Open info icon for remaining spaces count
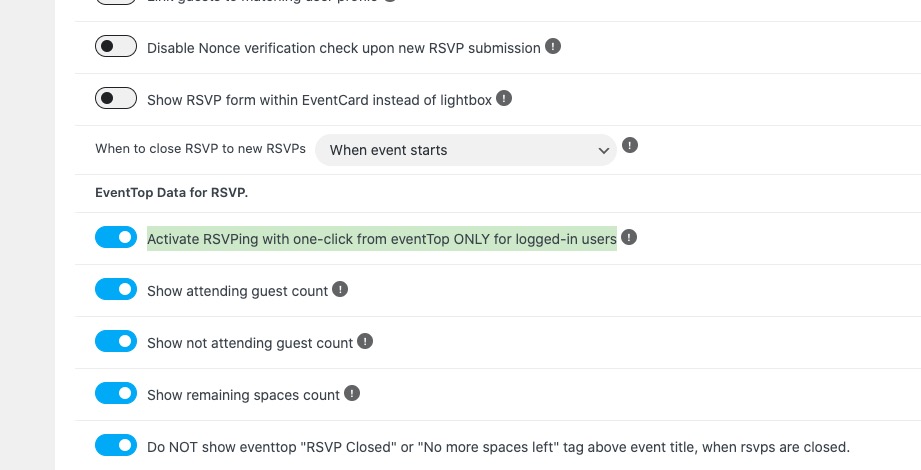921x470 pixels. click(352, 393)
